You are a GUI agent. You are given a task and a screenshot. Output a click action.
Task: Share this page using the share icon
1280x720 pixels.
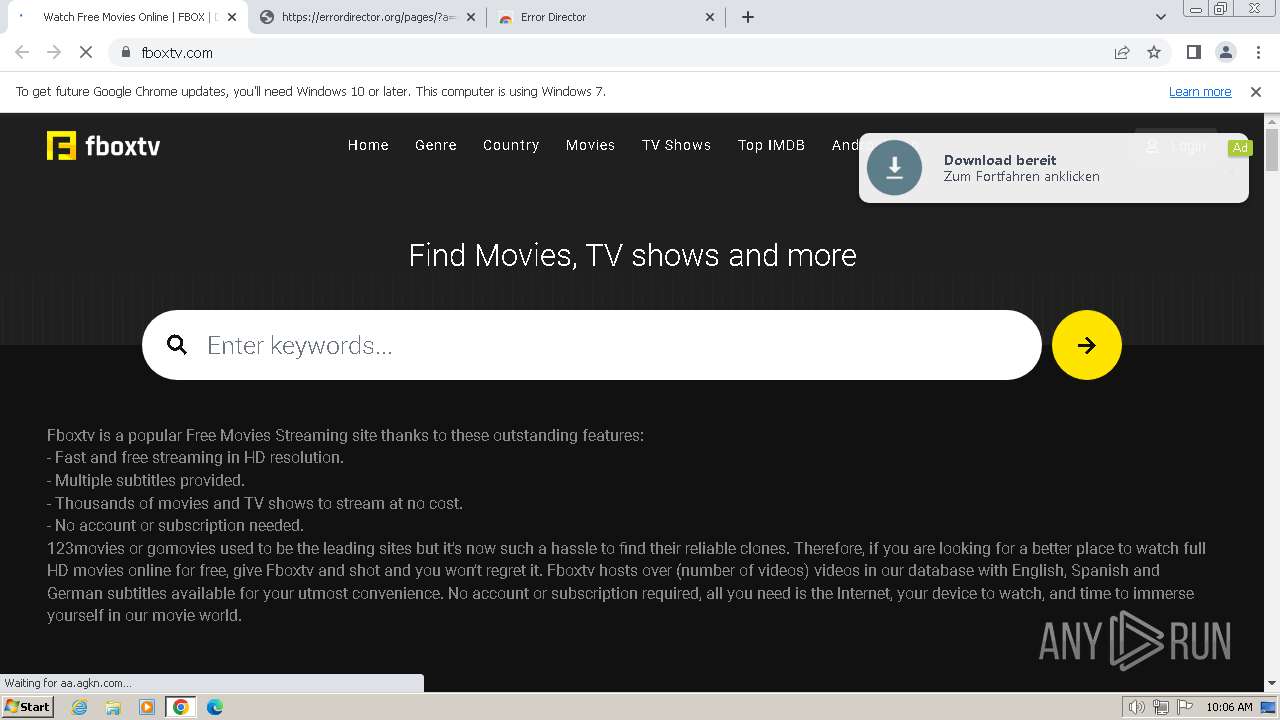coord(1122,53)
